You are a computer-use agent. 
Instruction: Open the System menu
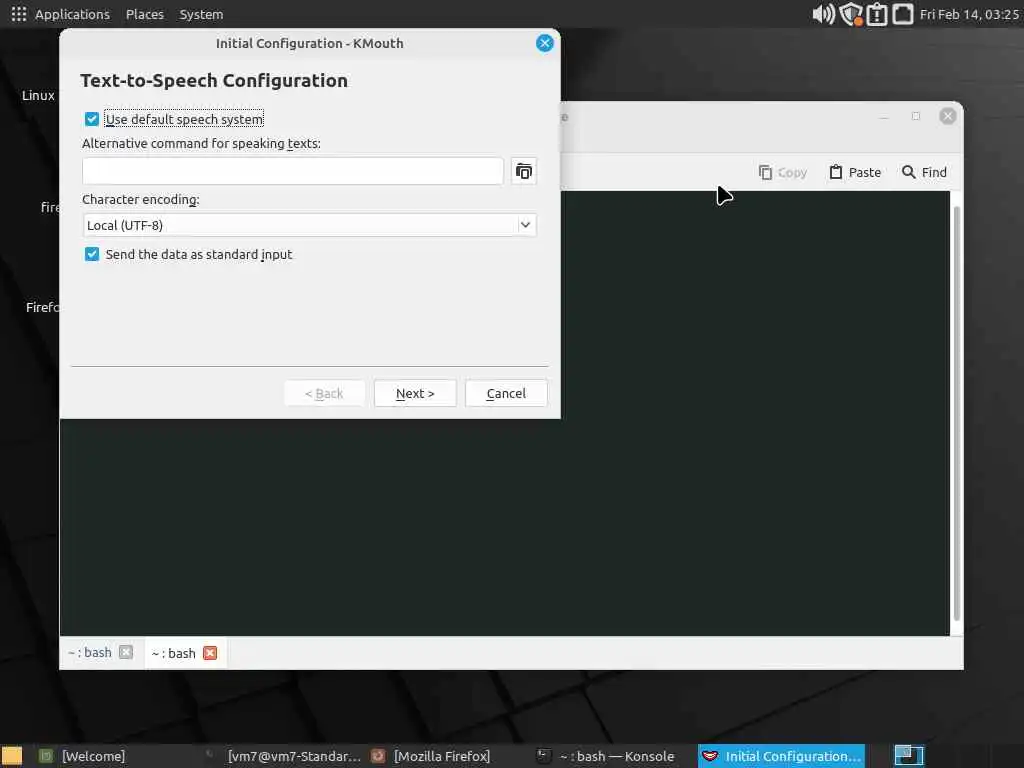point(201,14)
